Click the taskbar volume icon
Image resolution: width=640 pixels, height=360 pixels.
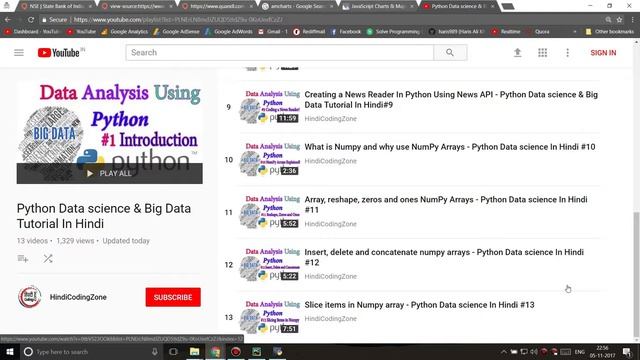point(533,351)
